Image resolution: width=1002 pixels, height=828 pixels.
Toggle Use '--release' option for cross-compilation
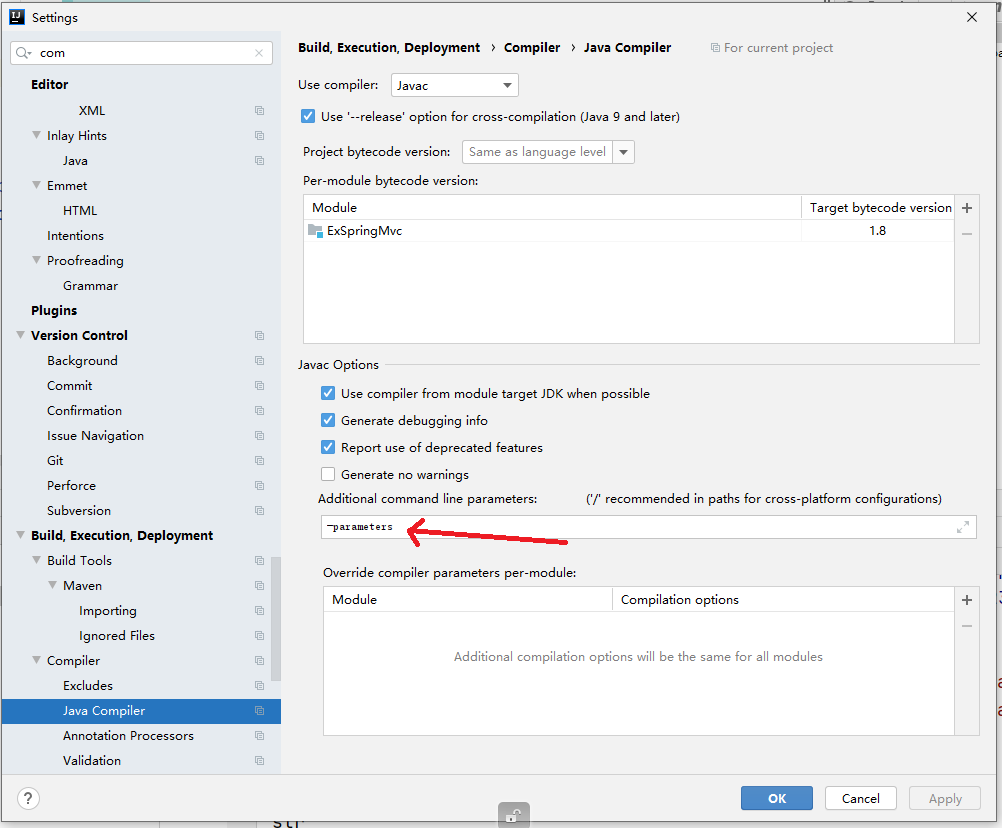[308, 116]
